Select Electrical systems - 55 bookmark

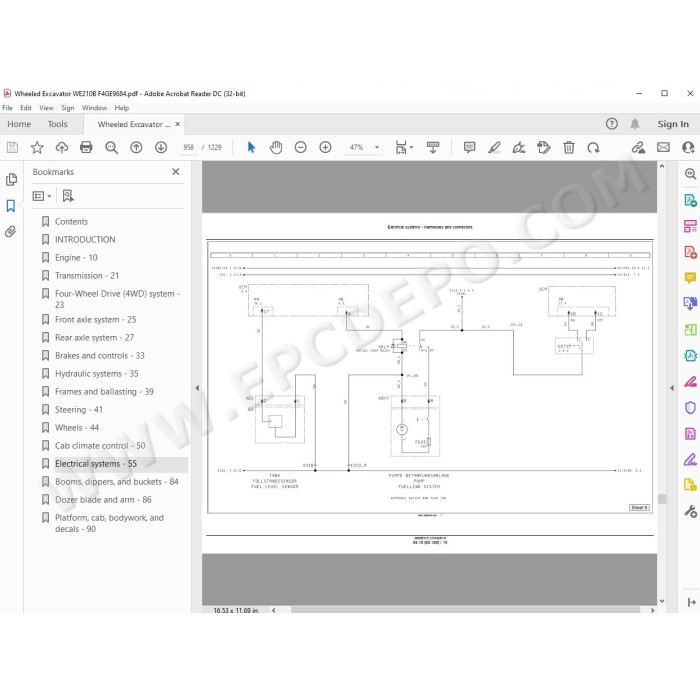(96, 464)
